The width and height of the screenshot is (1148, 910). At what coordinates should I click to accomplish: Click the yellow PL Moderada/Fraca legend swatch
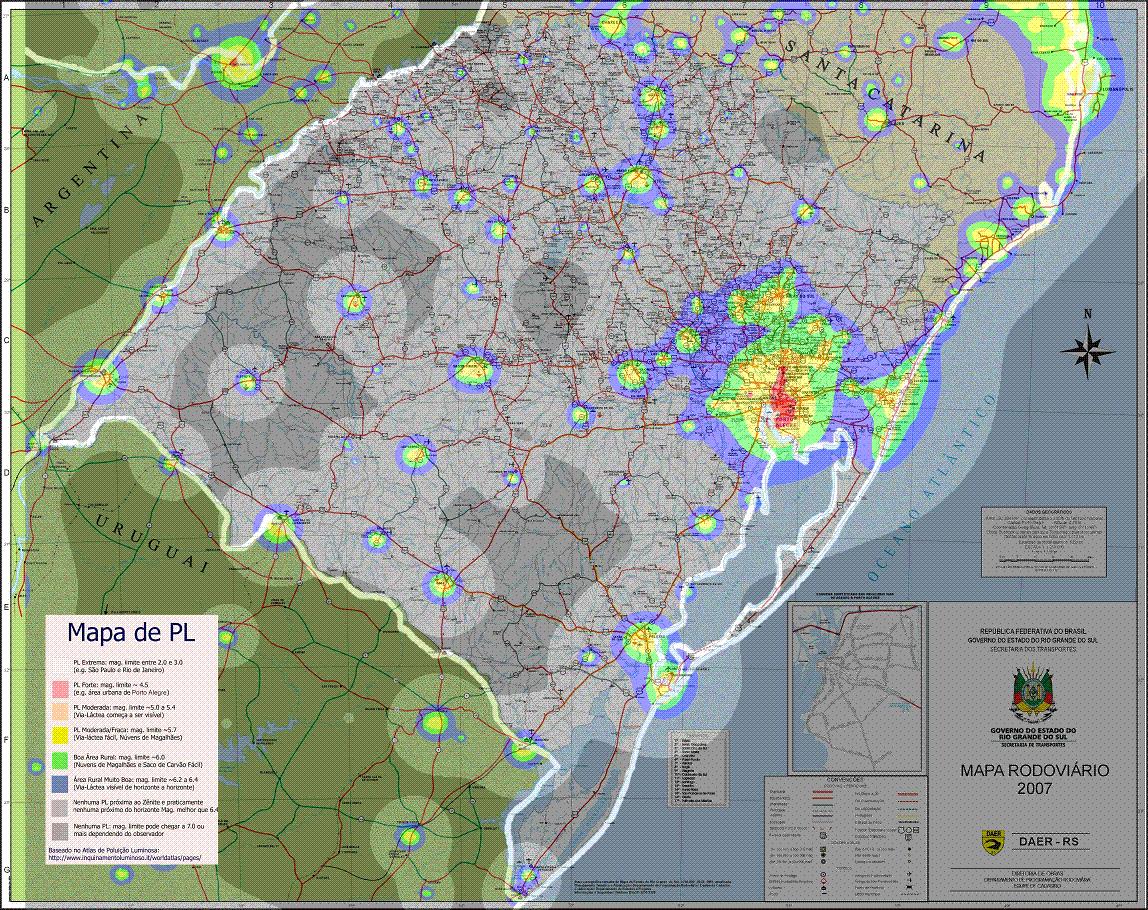click(x=60, y=736)
